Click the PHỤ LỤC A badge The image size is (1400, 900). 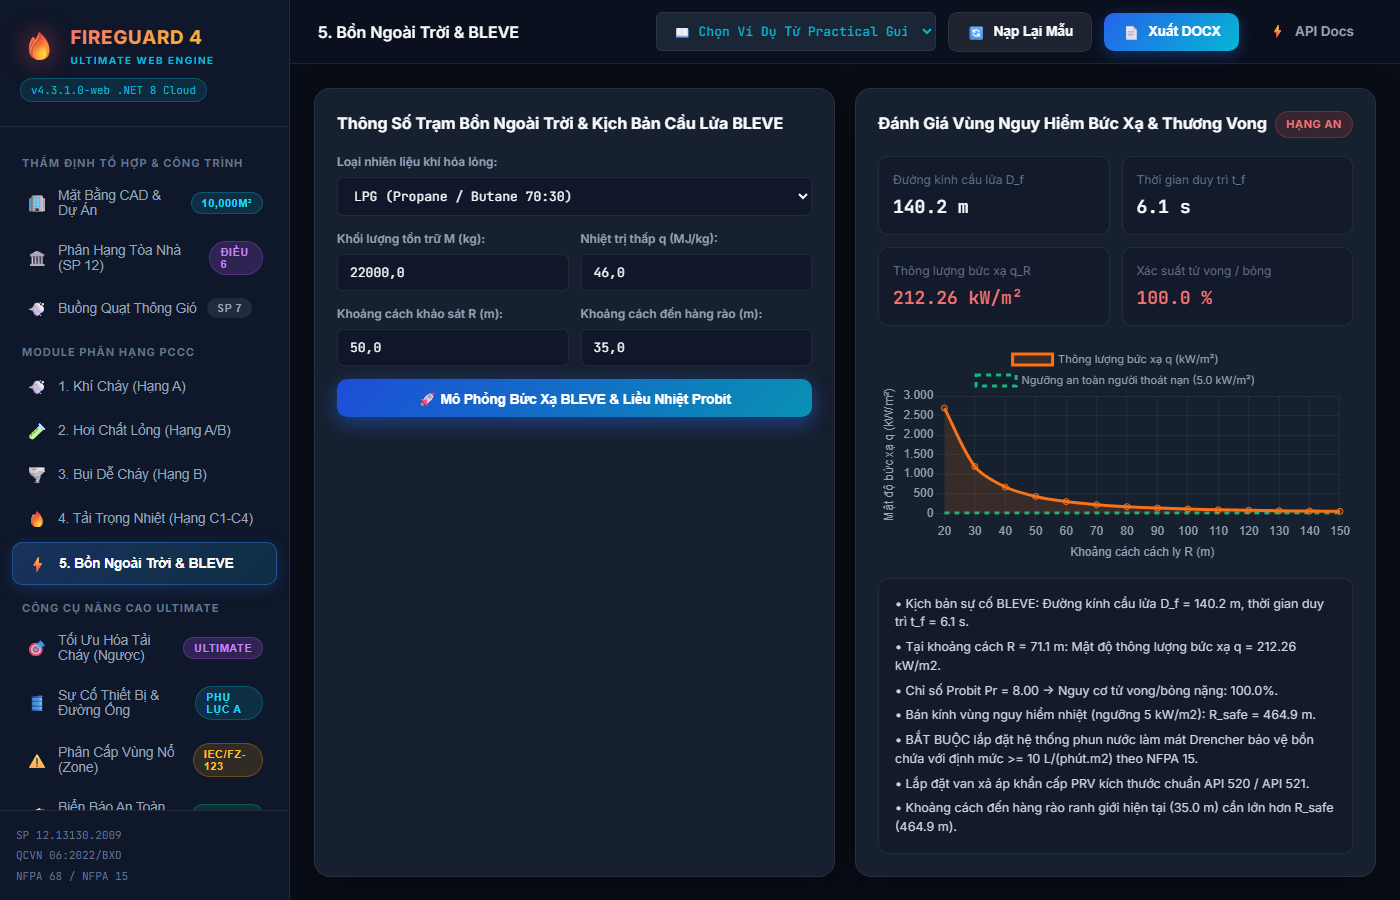[x=229, y=703]
